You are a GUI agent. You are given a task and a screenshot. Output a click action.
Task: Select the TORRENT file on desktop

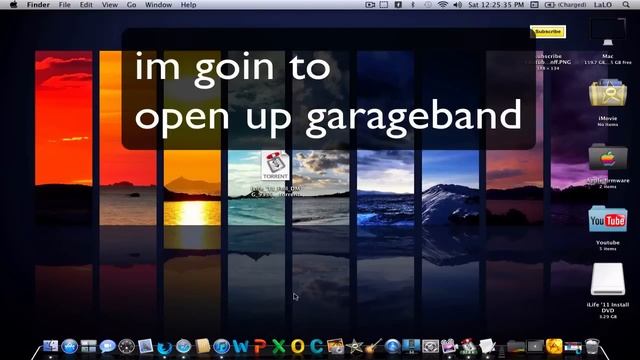pos(276,166)
